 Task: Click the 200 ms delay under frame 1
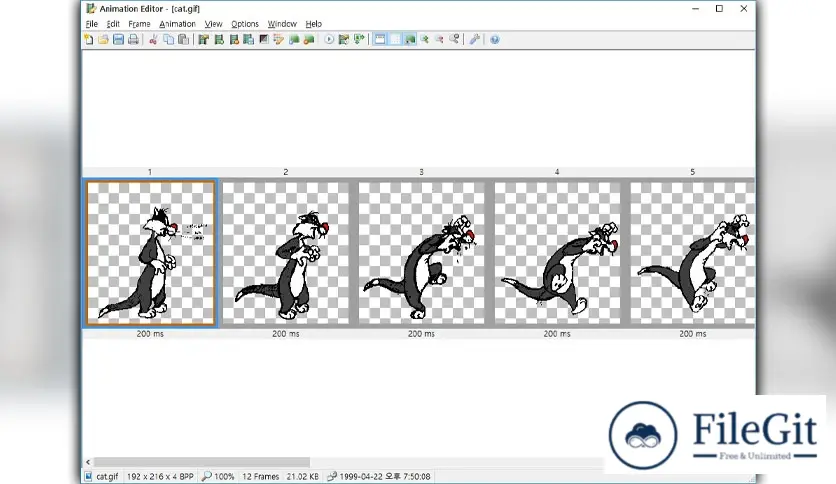tap(150, 334)
